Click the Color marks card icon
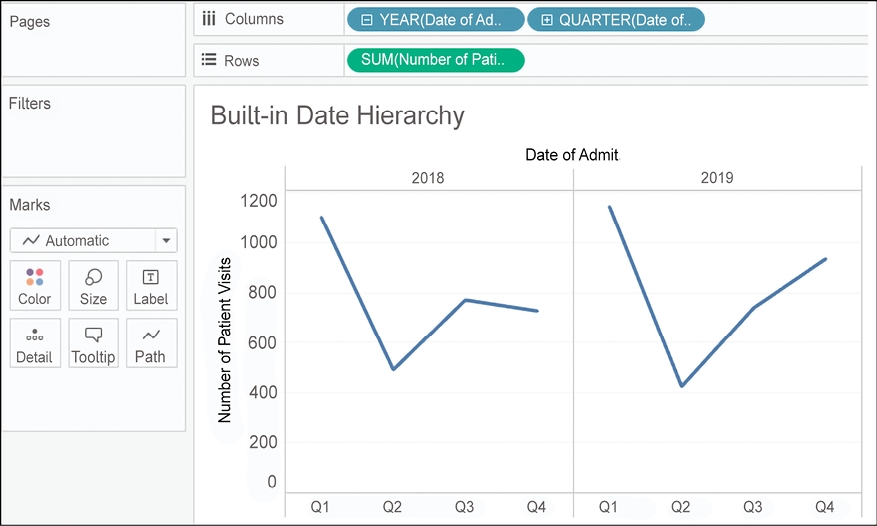 [x=35, y=285]
